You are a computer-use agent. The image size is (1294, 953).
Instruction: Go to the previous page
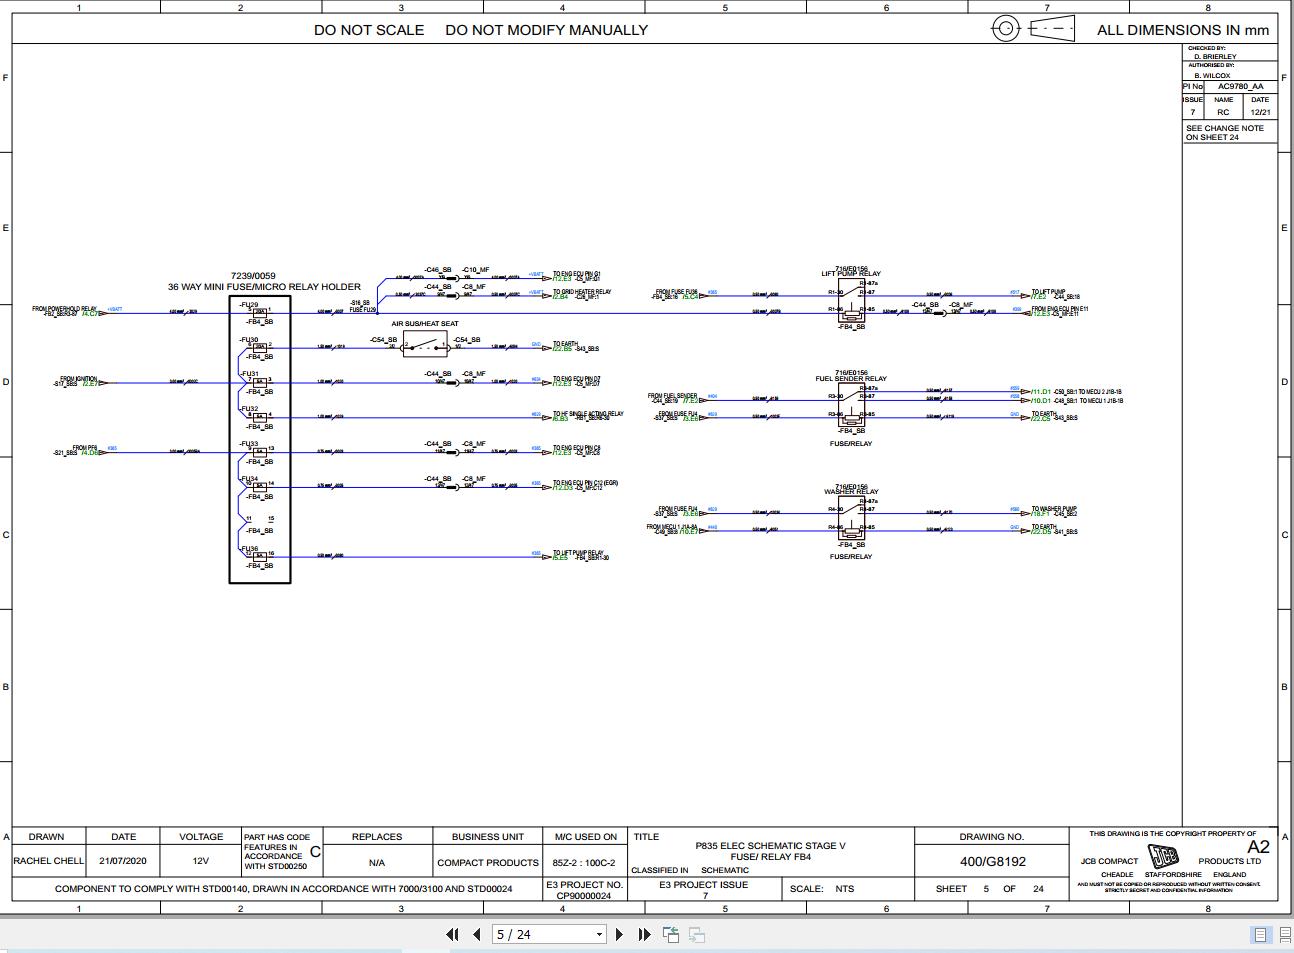tap(477, 934)
